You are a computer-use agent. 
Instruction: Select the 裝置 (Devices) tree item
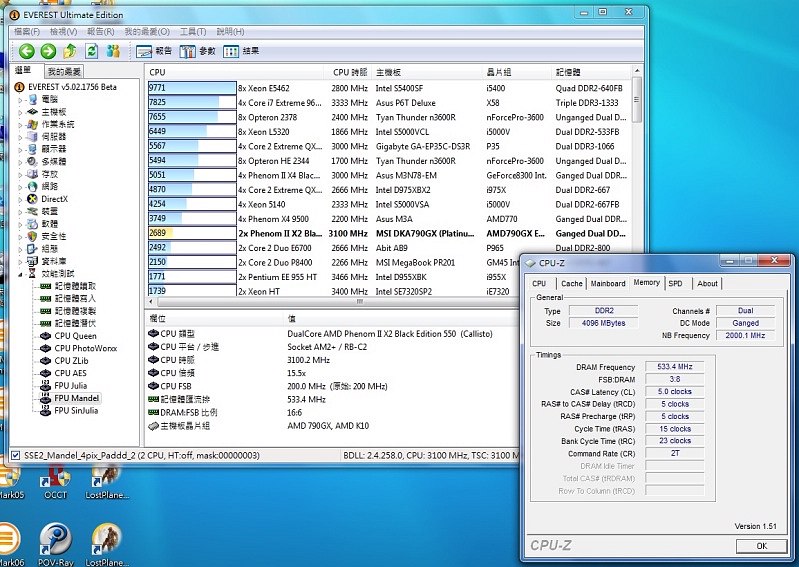[49, 211]
